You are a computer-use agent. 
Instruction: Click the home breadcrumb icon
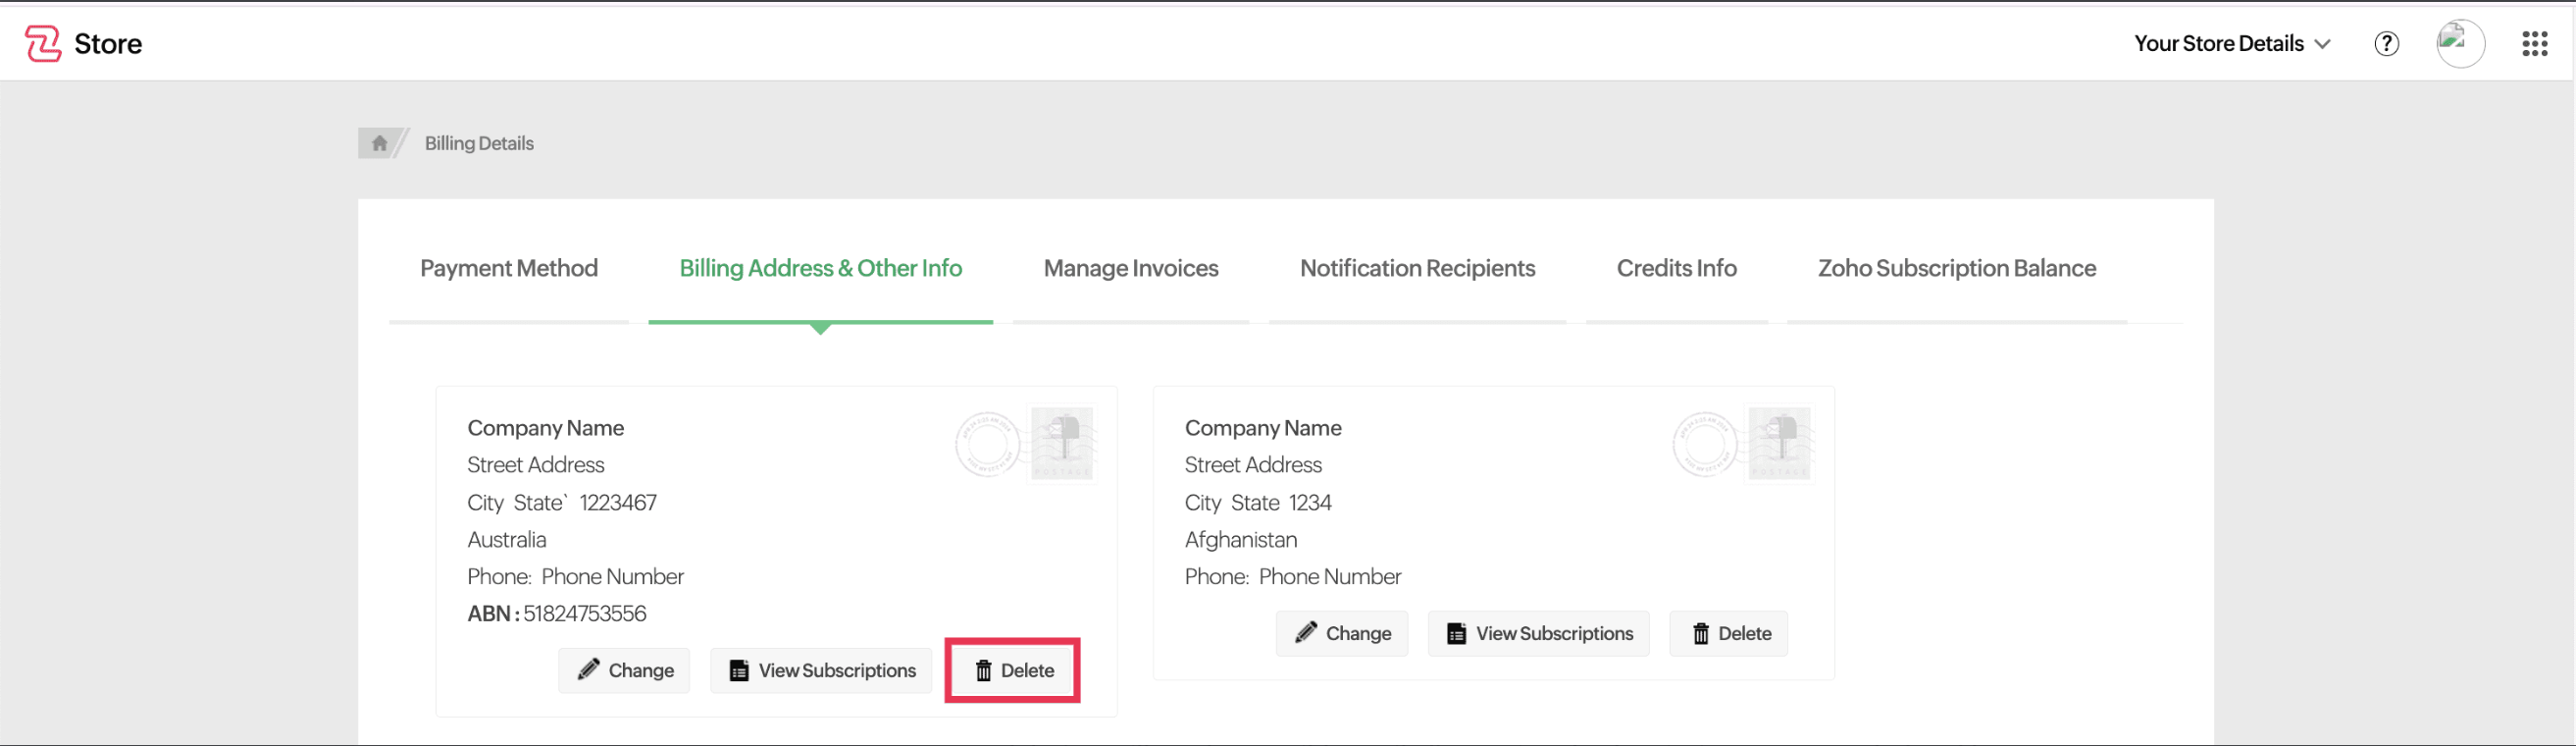(x=379, y=143)
